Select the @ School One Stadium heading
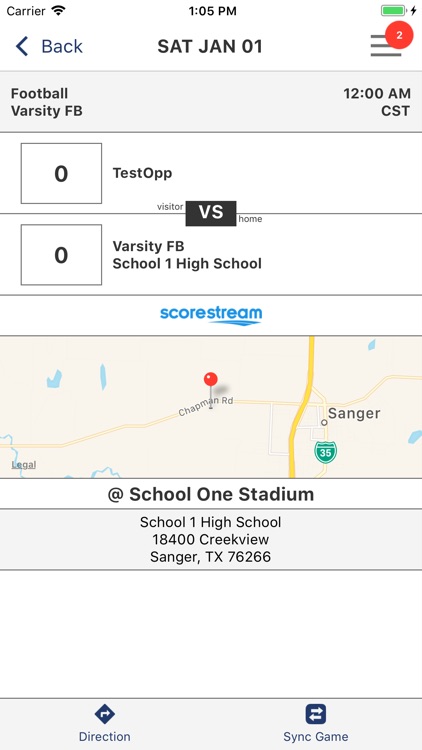The image size is (422, 750). tap(211, 494)
